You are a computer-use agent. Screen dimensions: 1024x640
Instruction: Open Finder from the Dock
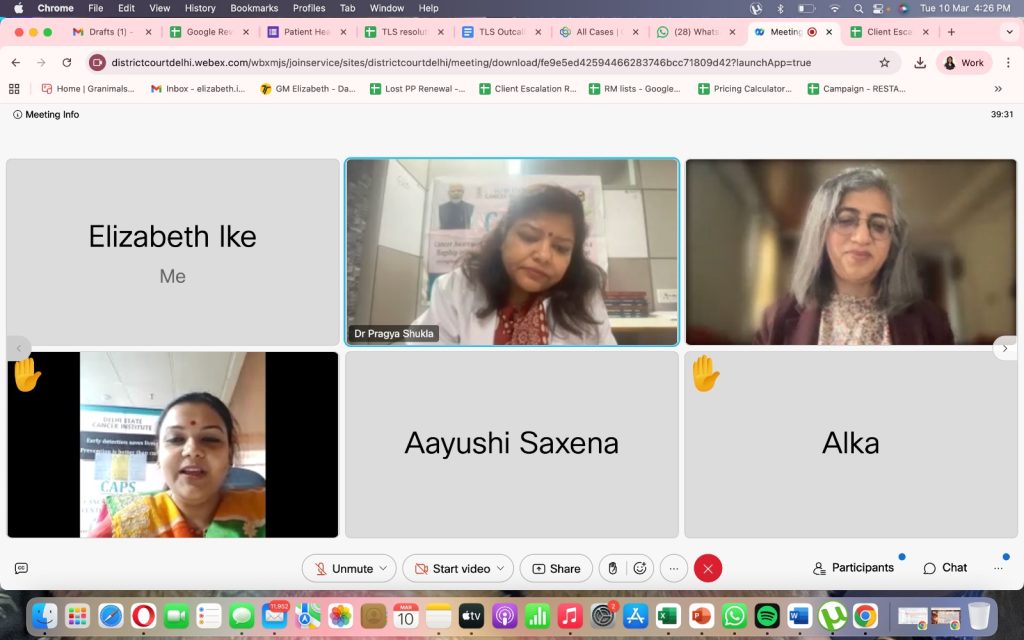(x=45, y=616)
